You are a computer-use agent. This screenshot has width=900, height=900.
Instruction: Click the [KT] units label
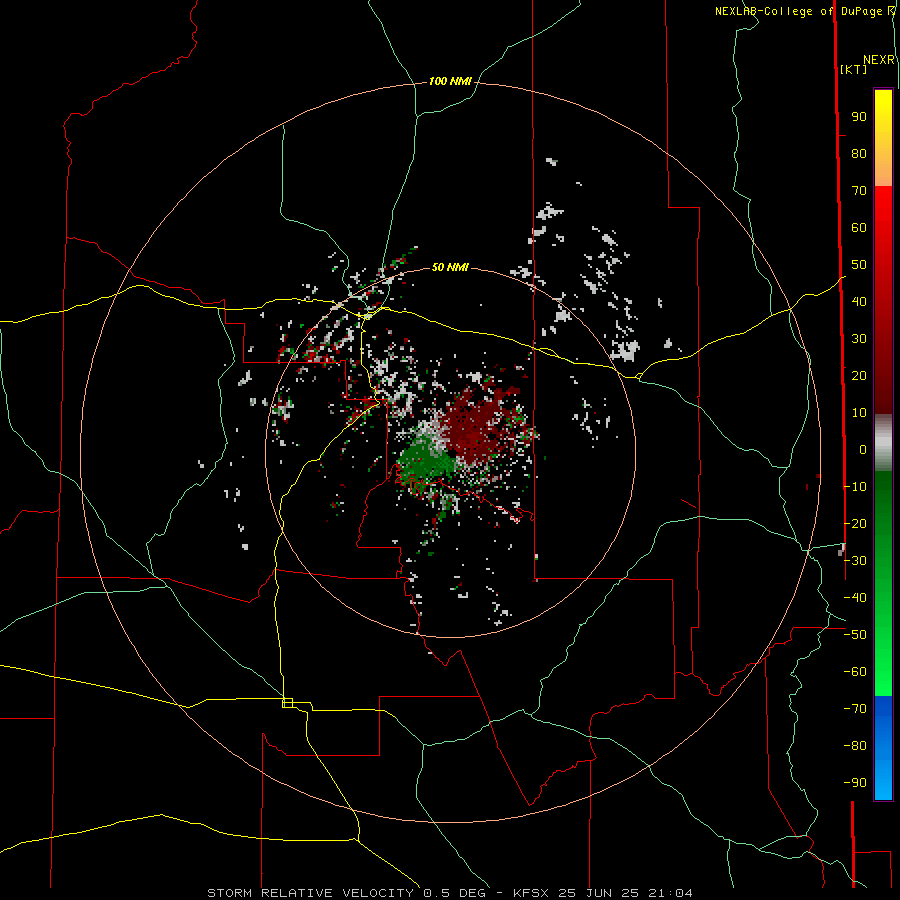point(854,69)
